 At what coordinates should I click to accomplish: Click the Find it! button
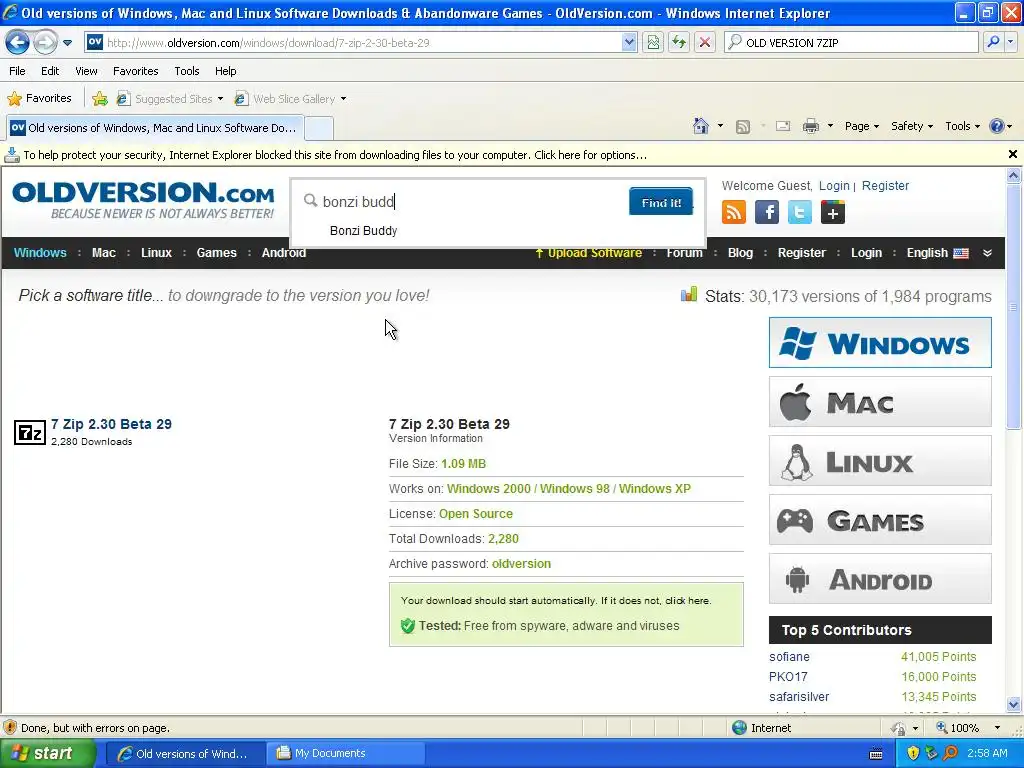(x=661, y=202)
